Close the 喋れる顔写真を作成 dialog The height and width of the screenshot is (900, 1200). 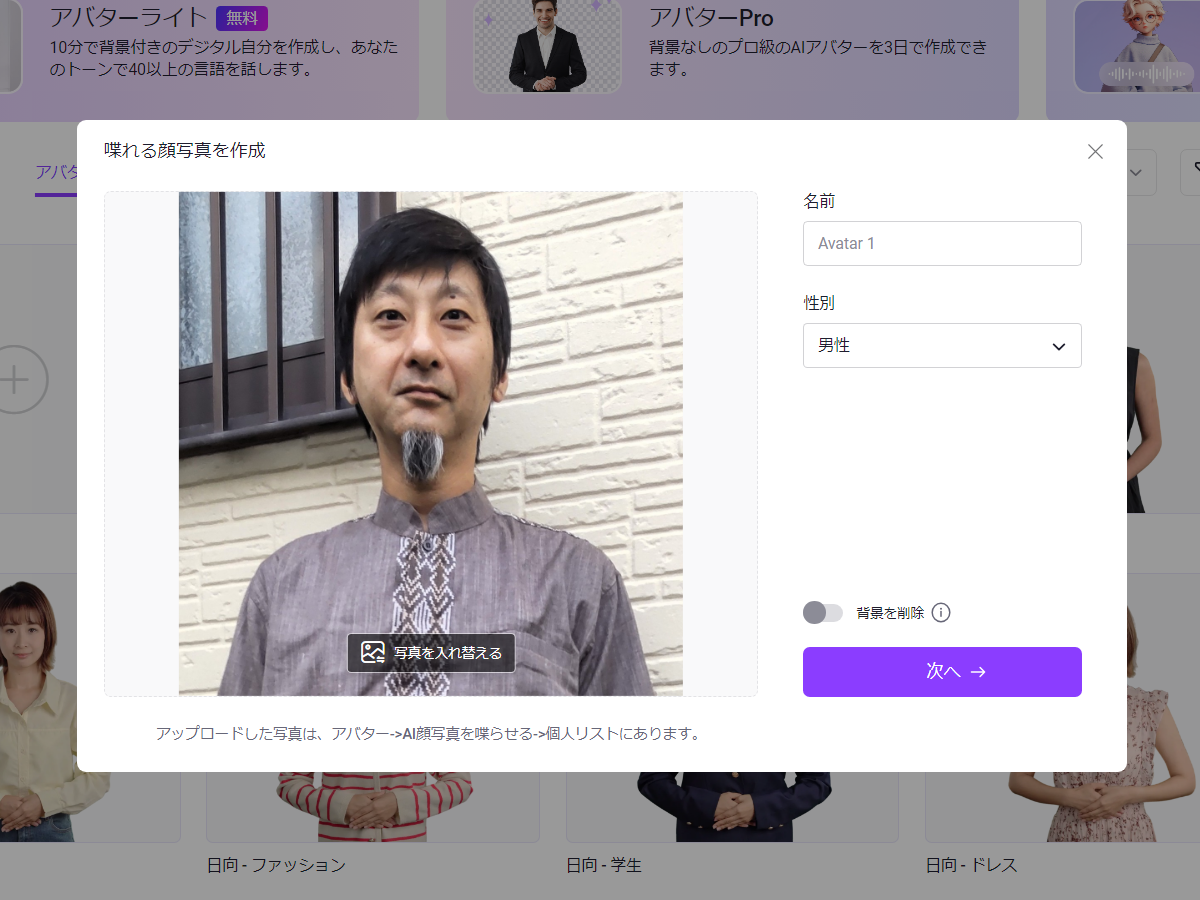tap(1095, 151)
